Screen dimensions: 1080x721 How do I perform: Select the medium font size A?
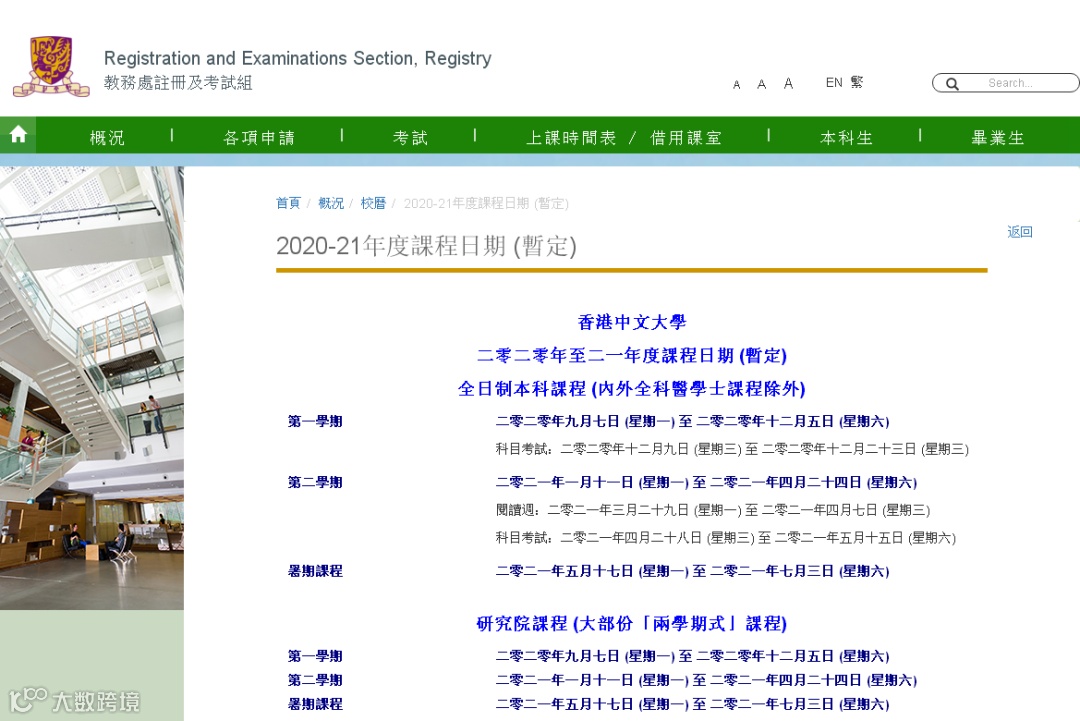(x=761, y=84)
